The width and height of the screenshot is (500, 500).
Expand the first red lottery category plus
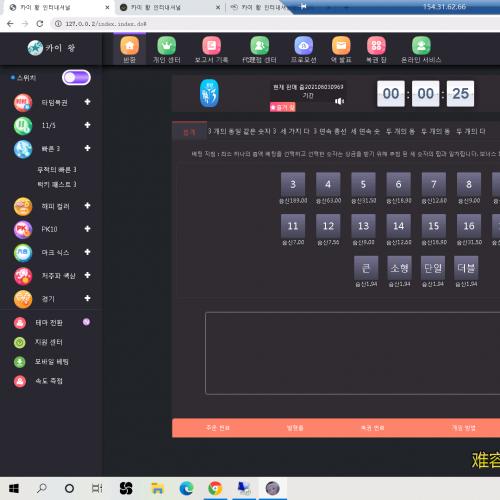tap(87, 102)
